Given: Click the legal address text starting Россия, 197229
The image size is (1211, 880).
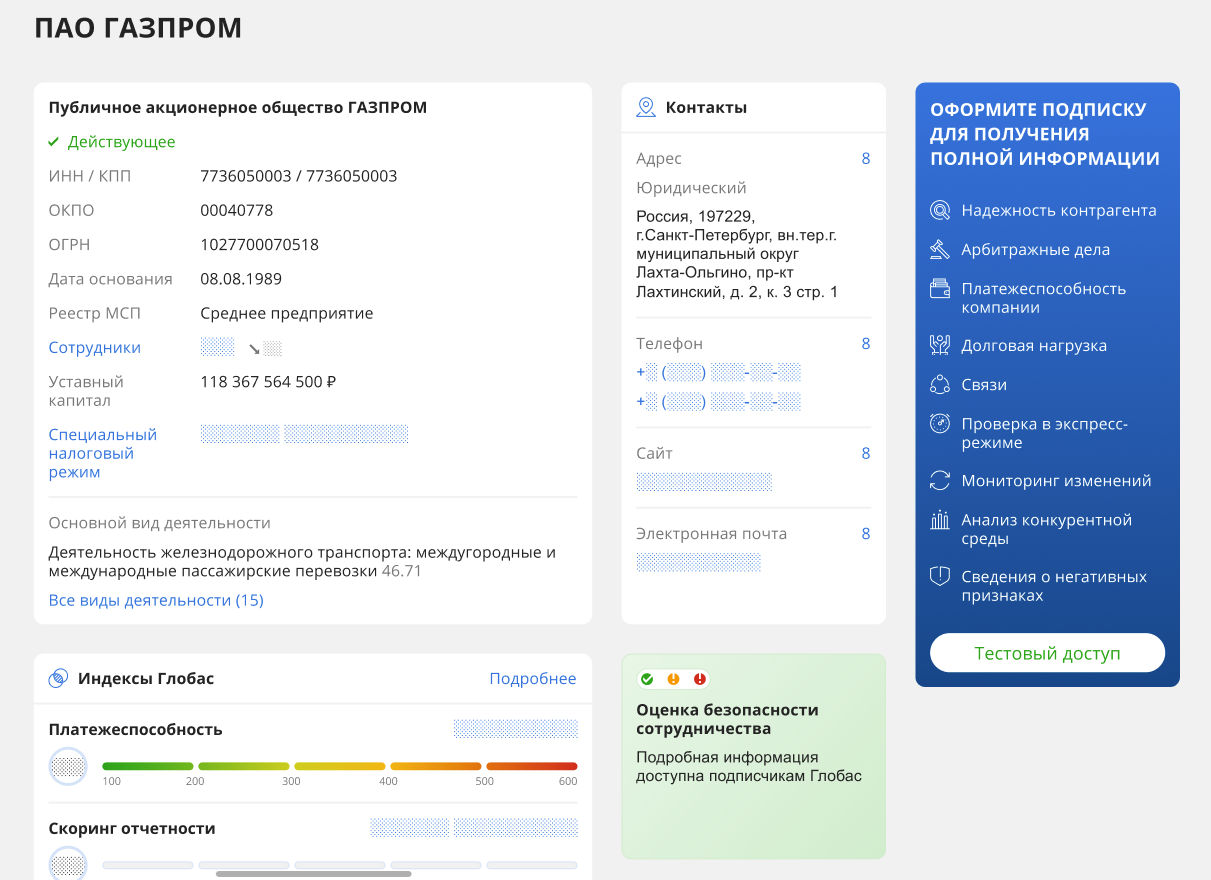Looking at the screenshot, I should (738, 254).
